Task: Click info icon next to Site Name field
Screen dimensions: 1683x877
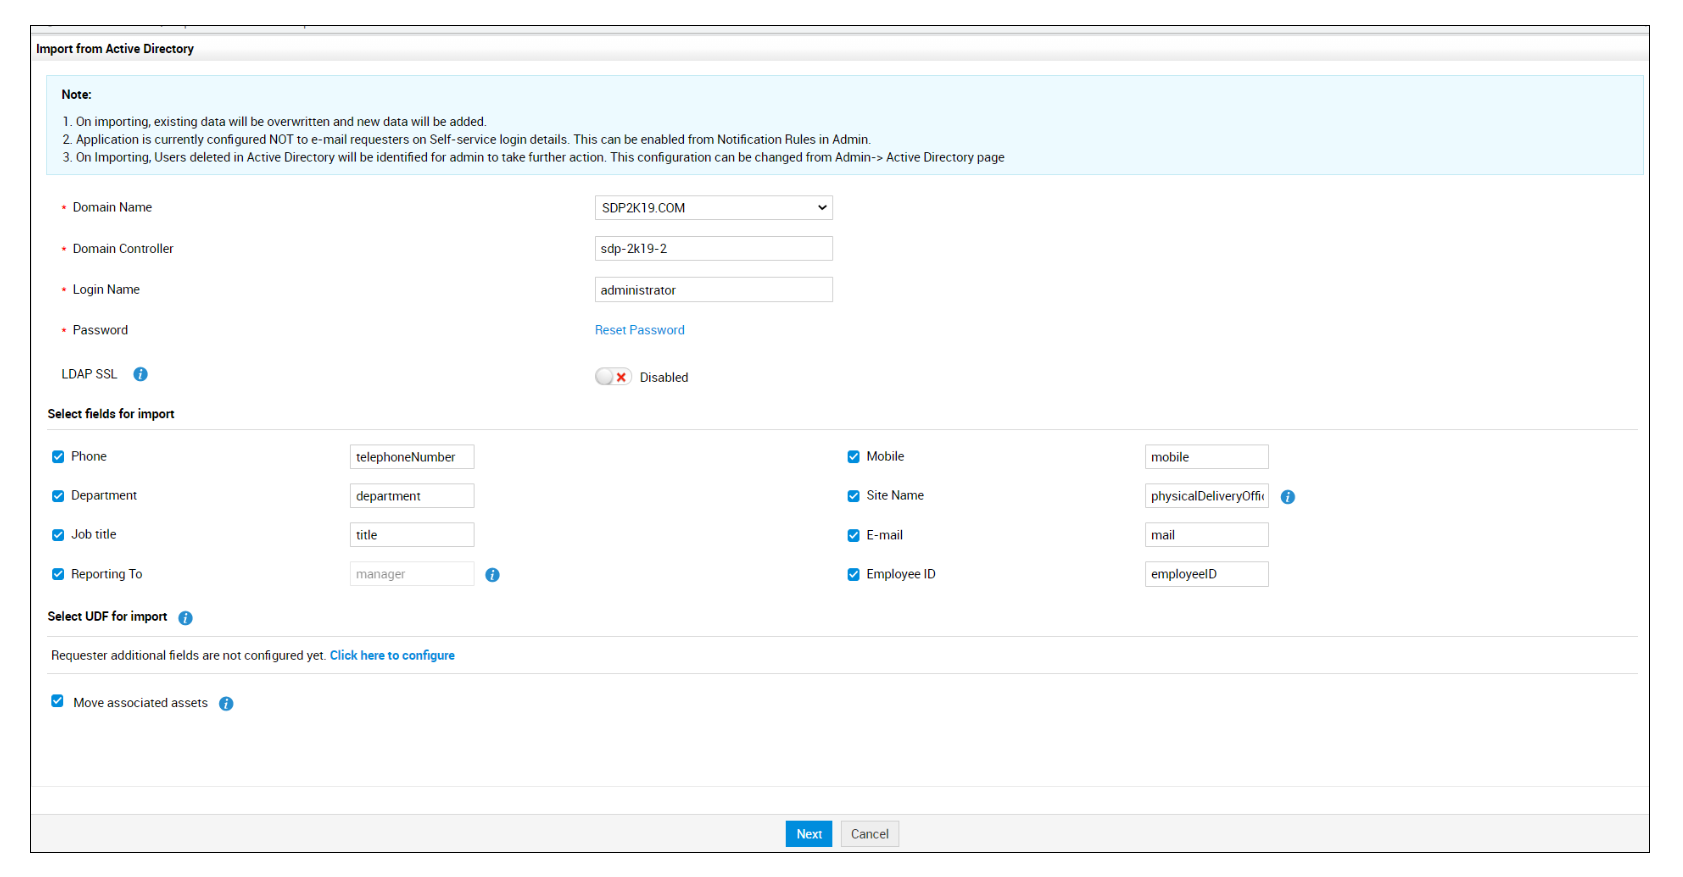Action: click(1288, 497)
